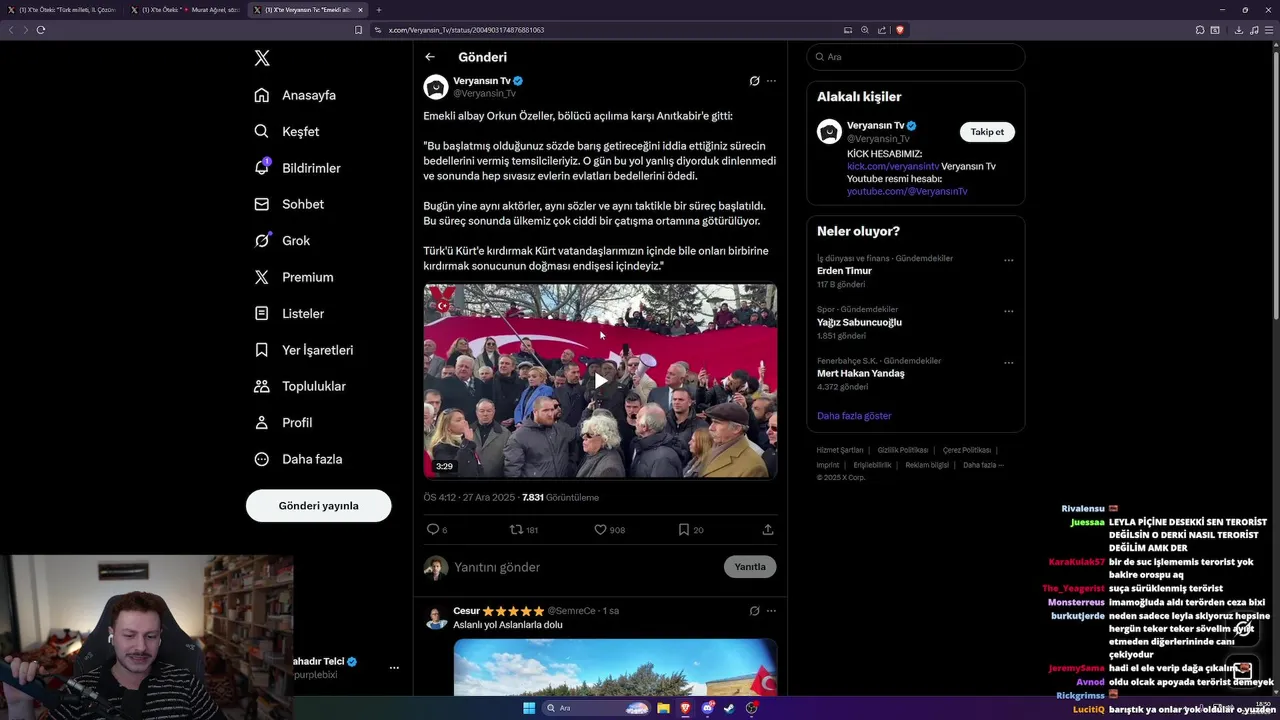
Task: Click the reply icon with 6 replies
Action: tap(433, 530)
